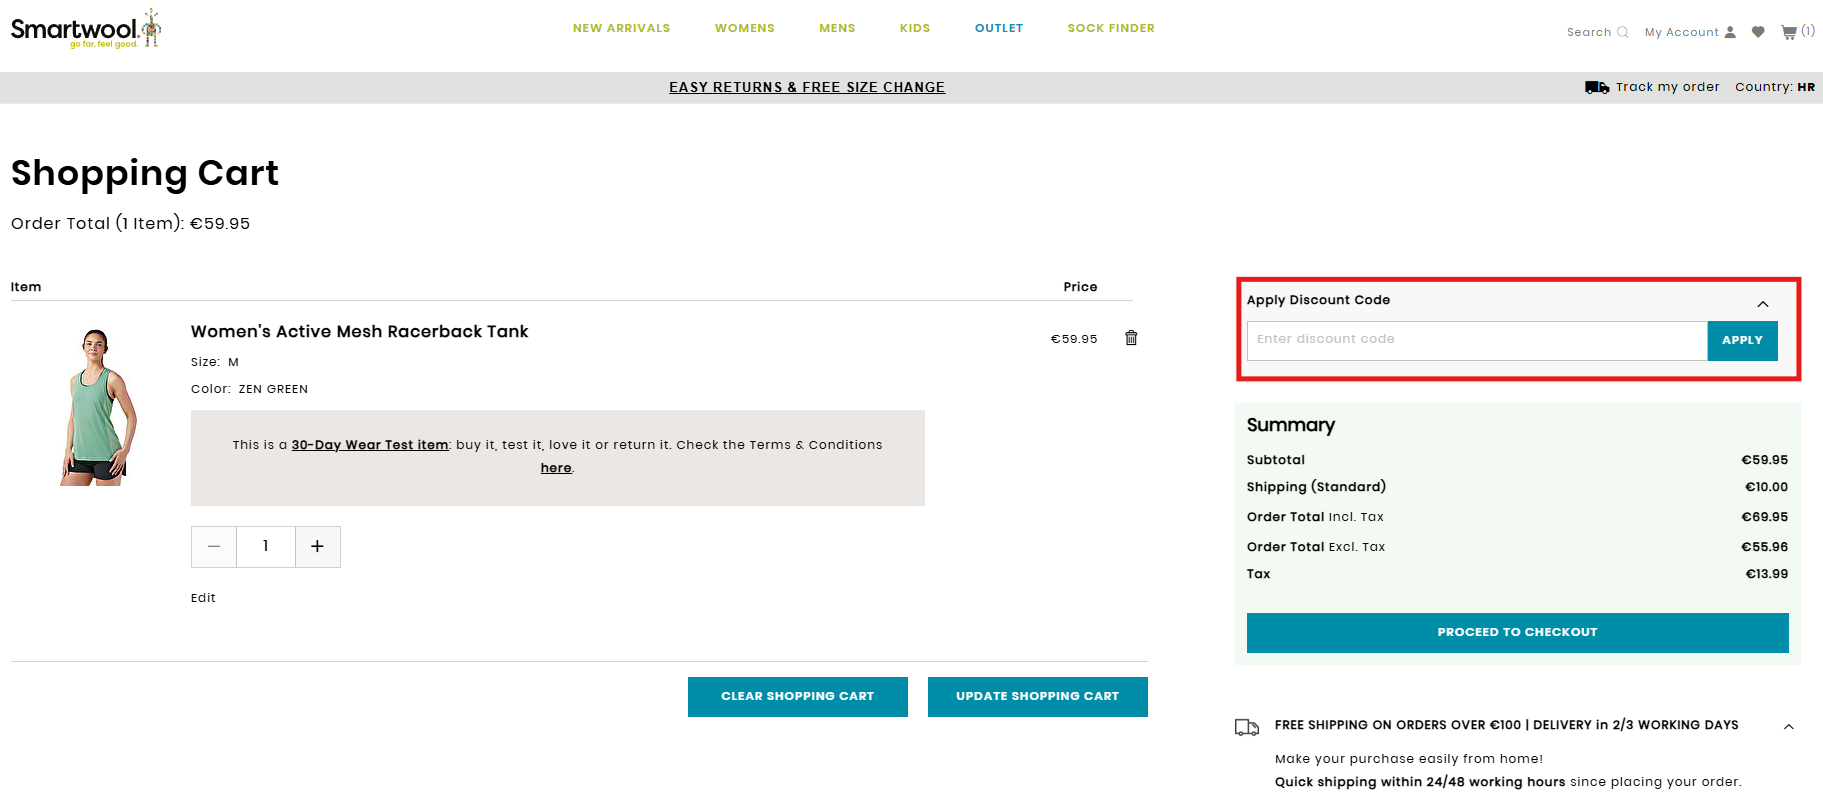
Task: Remove item with the trash icon
Action: pyautogui.click(x=1131, y=338)
